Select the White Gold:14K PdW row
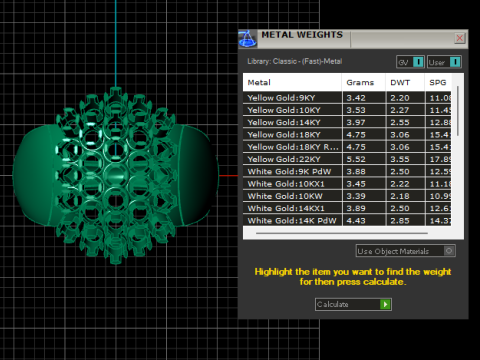The image size is (480, 360). pyautogui.click(x=347, y=220)
